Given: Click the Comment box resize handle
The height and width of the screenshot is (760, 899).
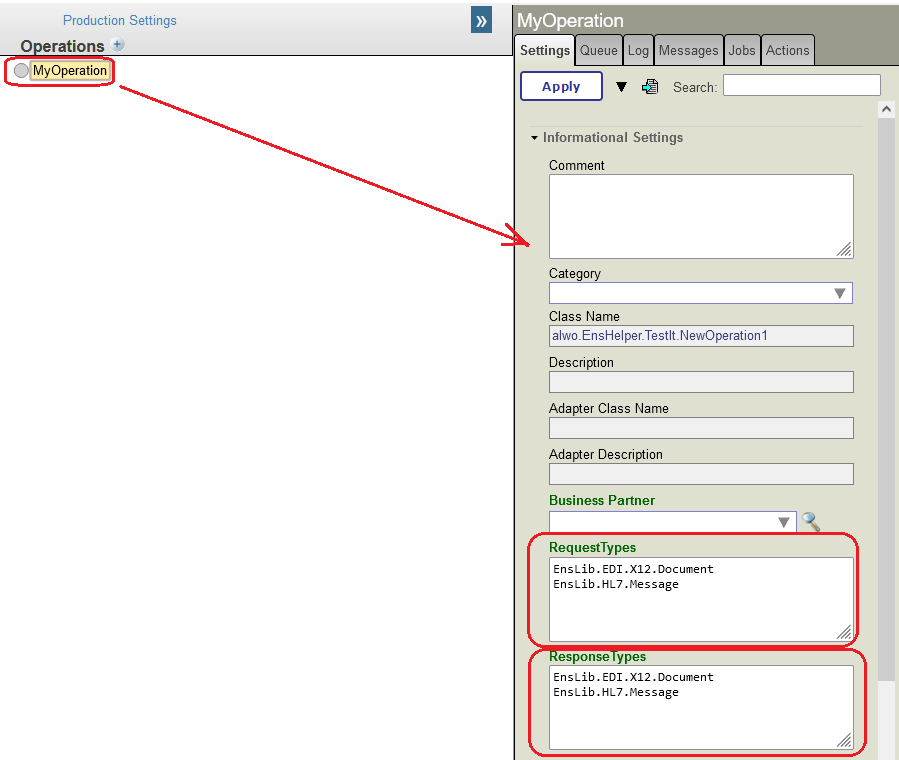Looking at the screenshot, I should pyautogui.click(x=844, y=249).
